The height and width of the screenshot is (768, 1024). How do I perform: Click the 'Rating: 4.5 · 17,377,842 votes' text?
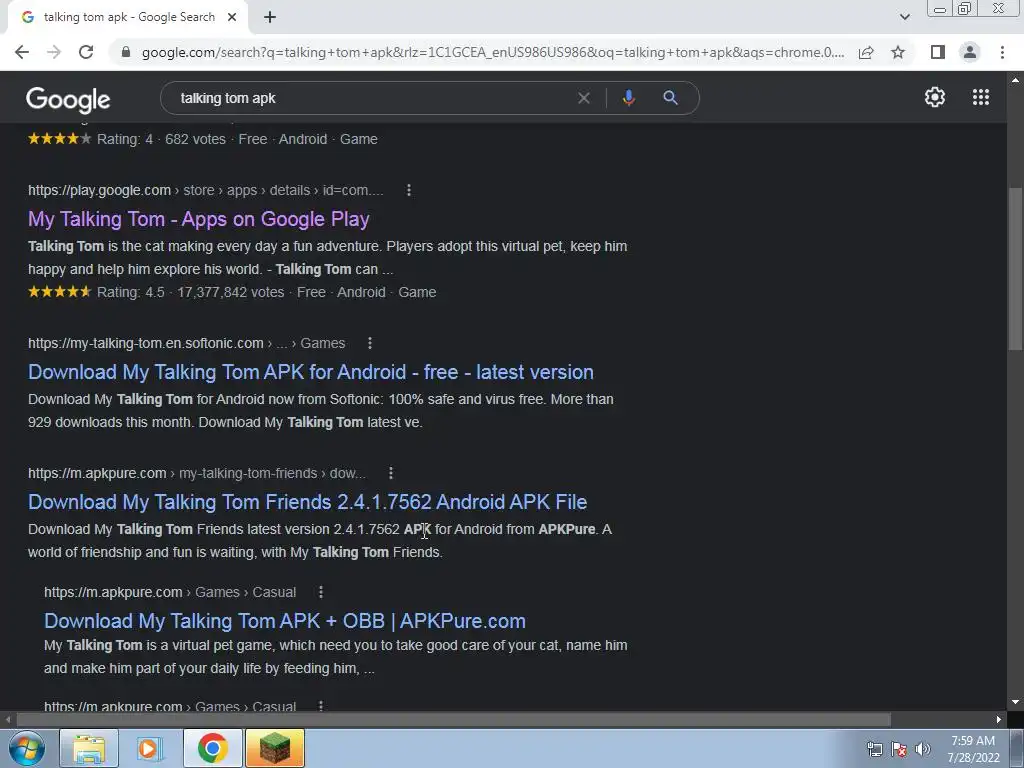point(191,292)
